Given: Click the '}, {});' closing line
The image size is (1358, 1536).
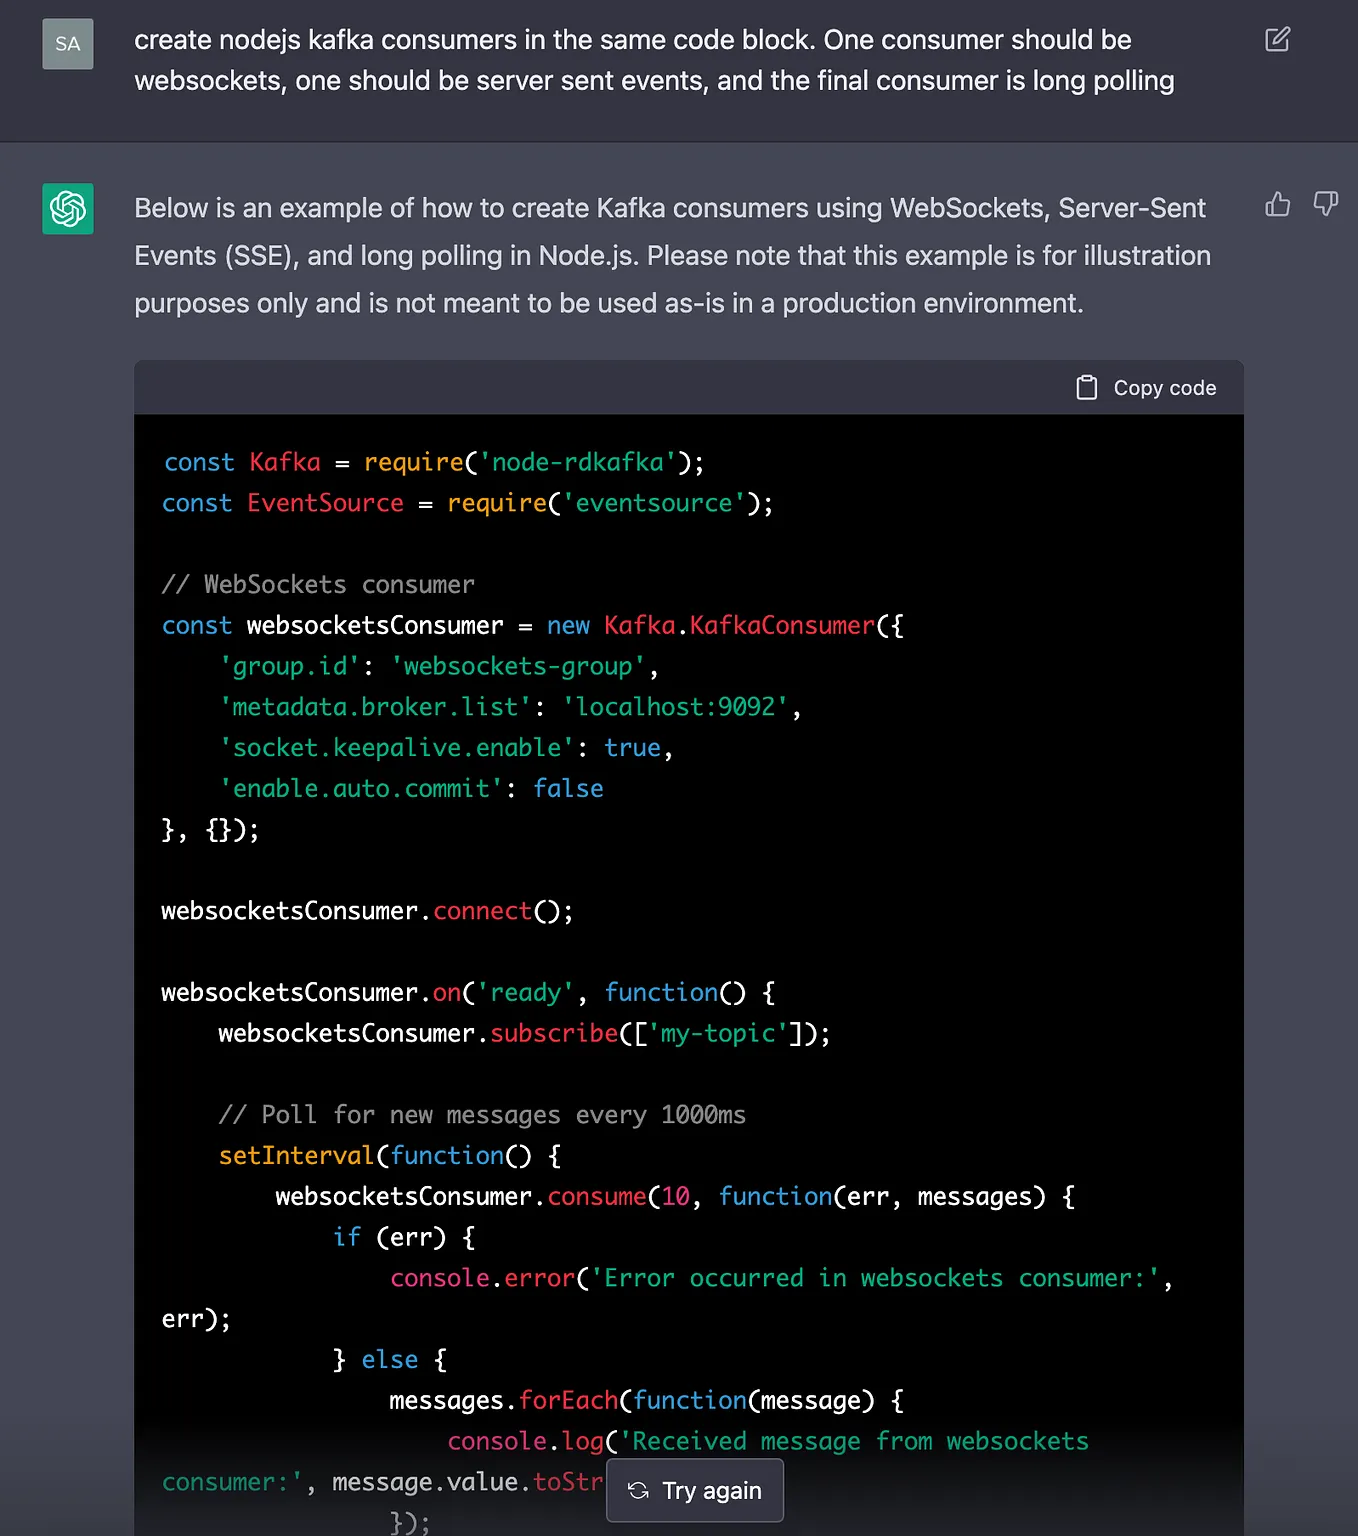Looking at the screenshot, I should [211, 830].
